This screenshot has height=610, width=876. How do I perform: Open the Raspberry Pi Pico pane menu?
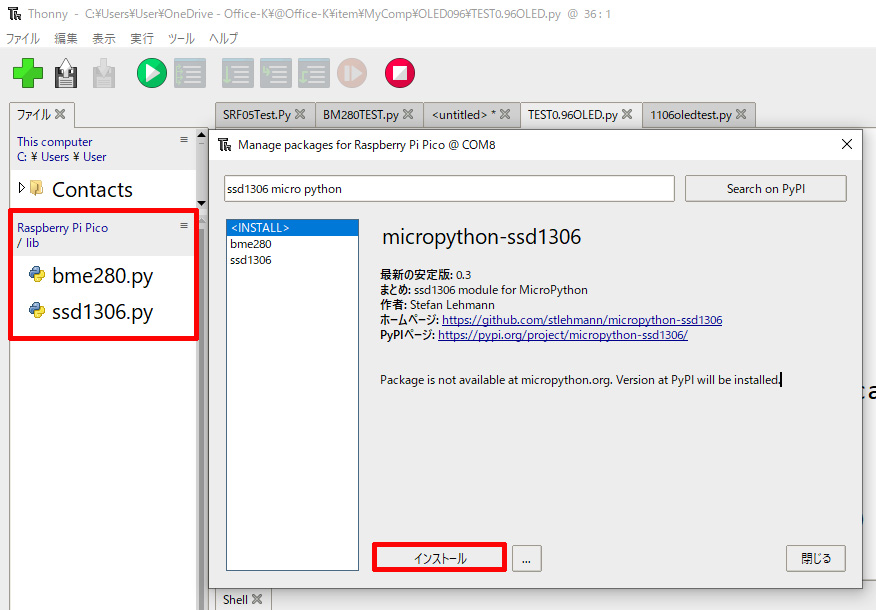point(184,226)
